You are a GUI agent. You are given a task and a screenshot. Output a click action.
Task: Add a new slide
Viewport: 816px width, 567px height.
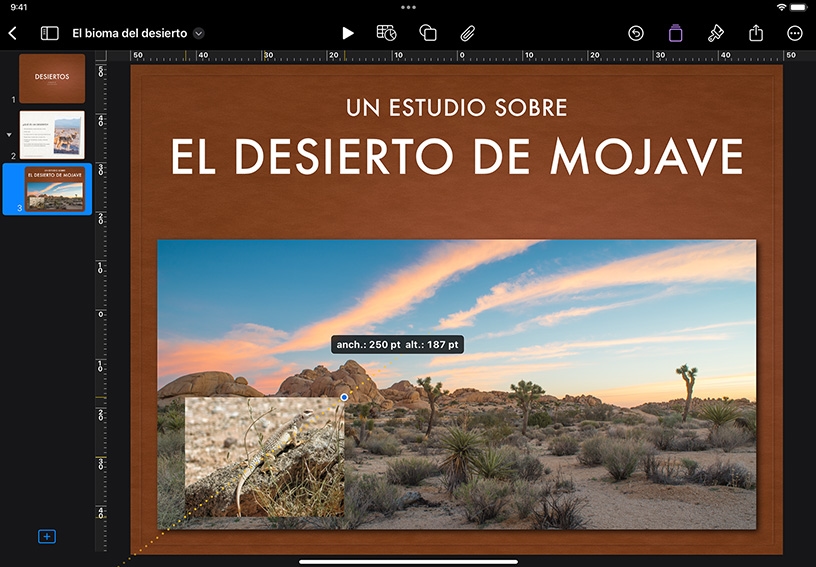[x=47, y=536]
